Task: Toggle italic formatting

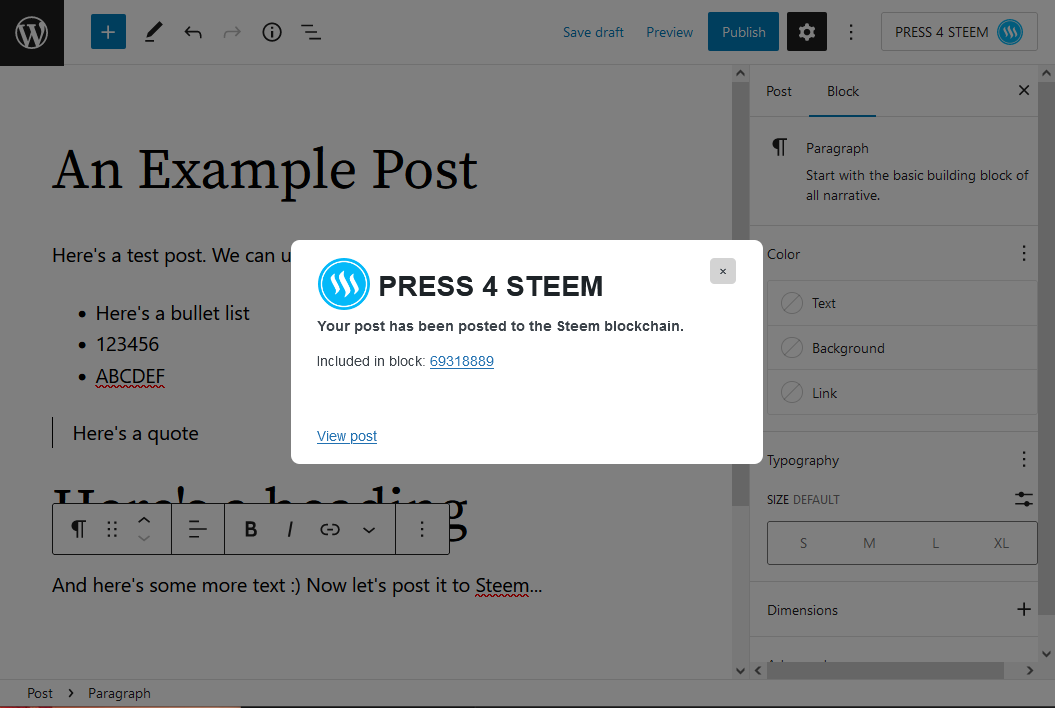Action: (290, 530)
